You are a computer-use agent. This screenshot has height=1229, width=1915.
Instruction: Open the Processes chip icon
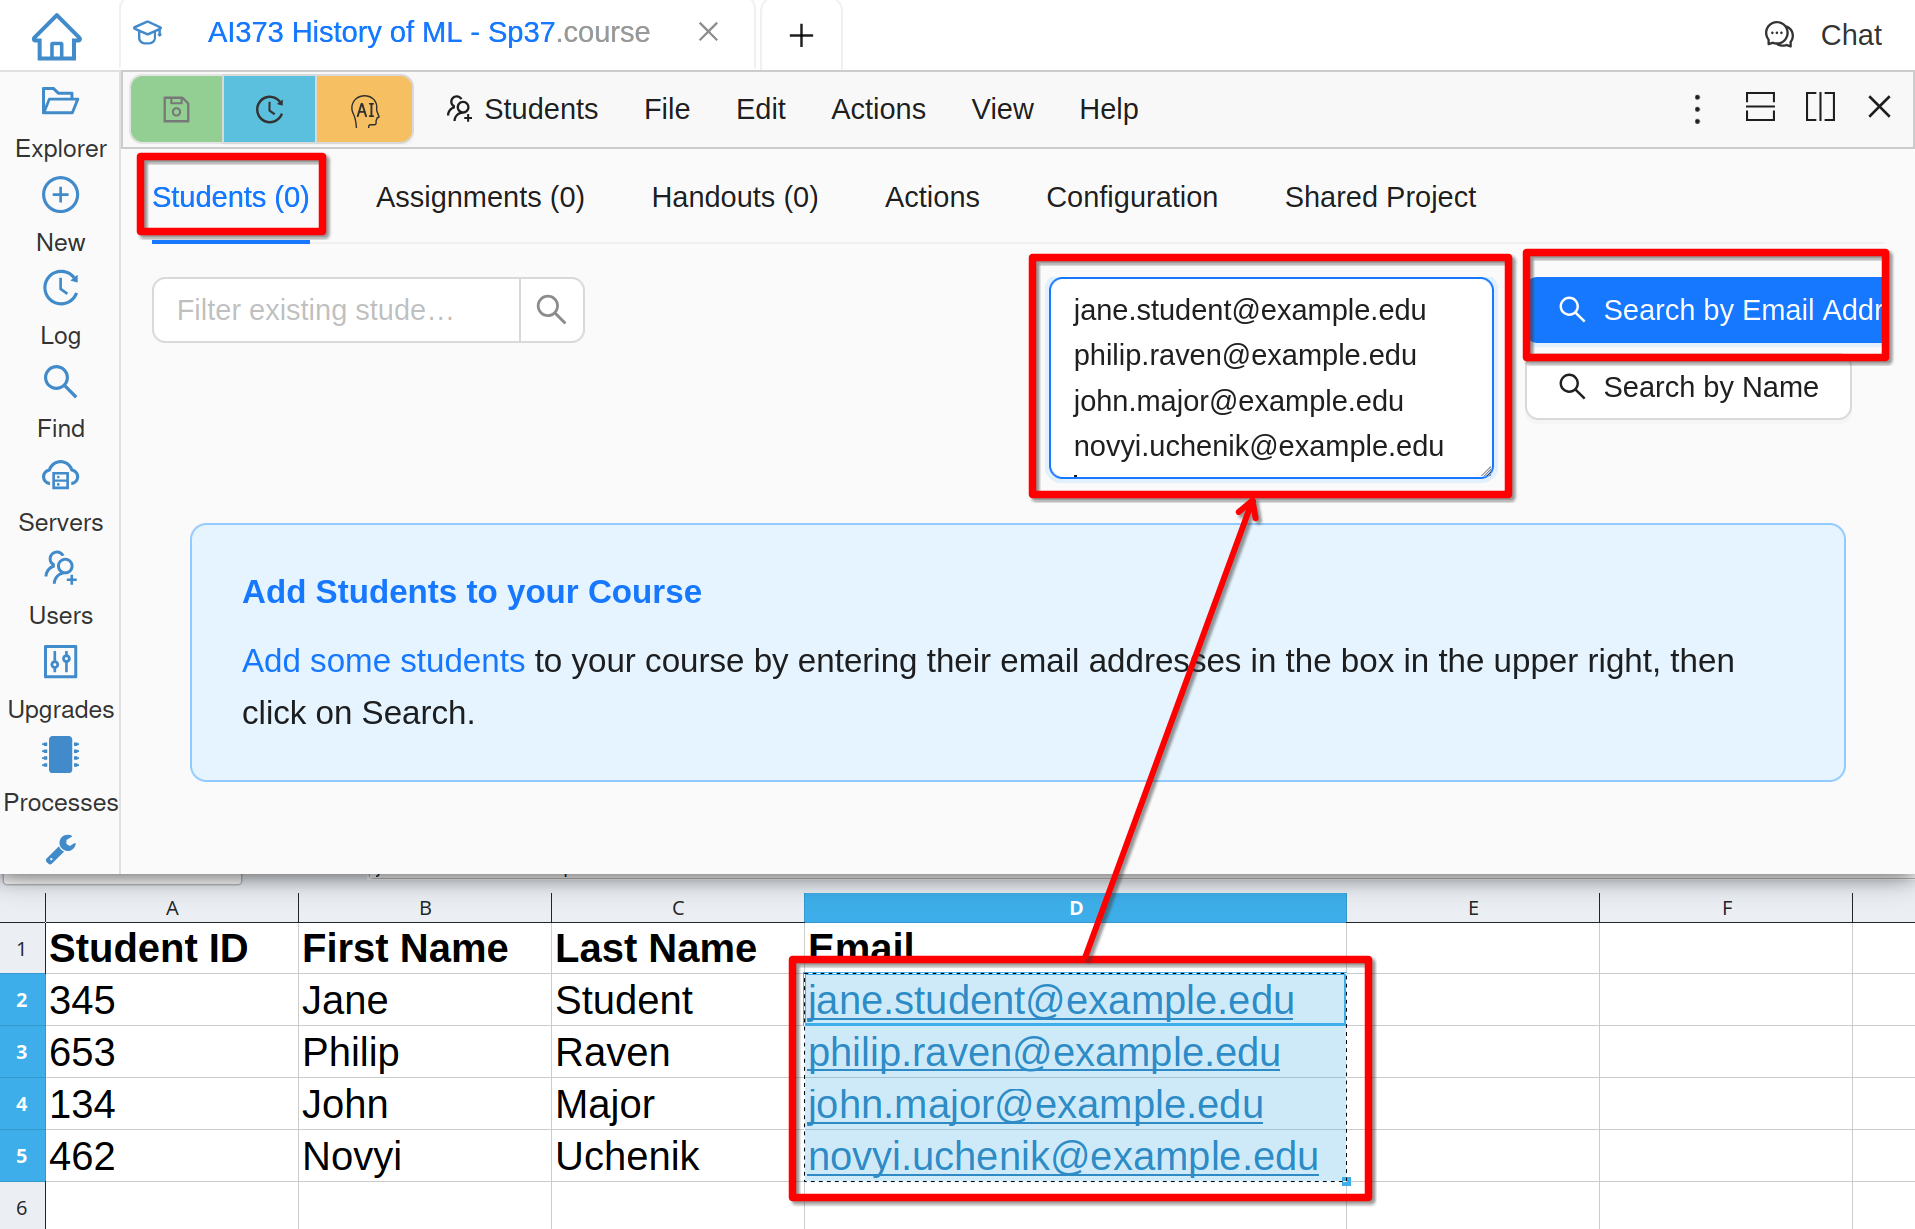[x=60, y=756]
